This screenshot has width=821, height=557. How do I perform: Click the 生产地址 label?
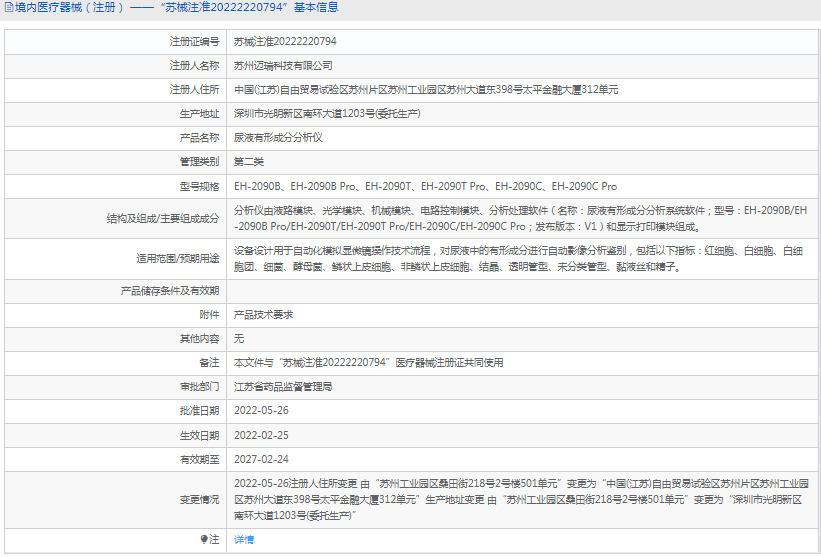click(x=199, y=114)
